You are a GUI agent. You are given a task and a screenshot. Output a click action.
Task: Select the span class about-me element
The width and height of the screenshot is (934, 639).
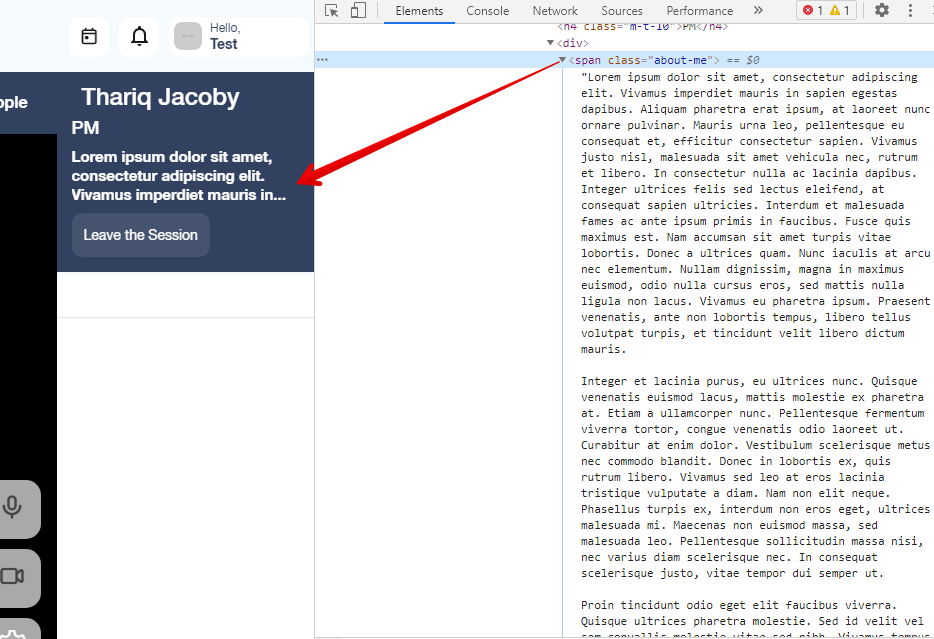coord(644,60)
